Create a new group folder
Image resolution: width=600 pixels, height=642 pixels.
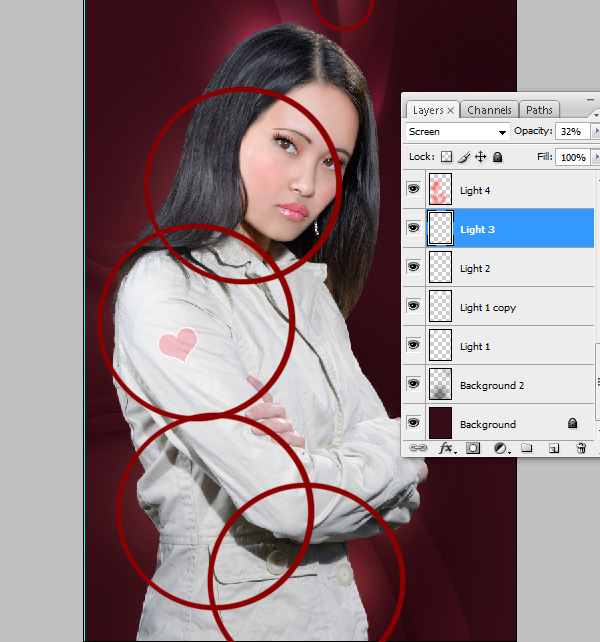point(527,448)
